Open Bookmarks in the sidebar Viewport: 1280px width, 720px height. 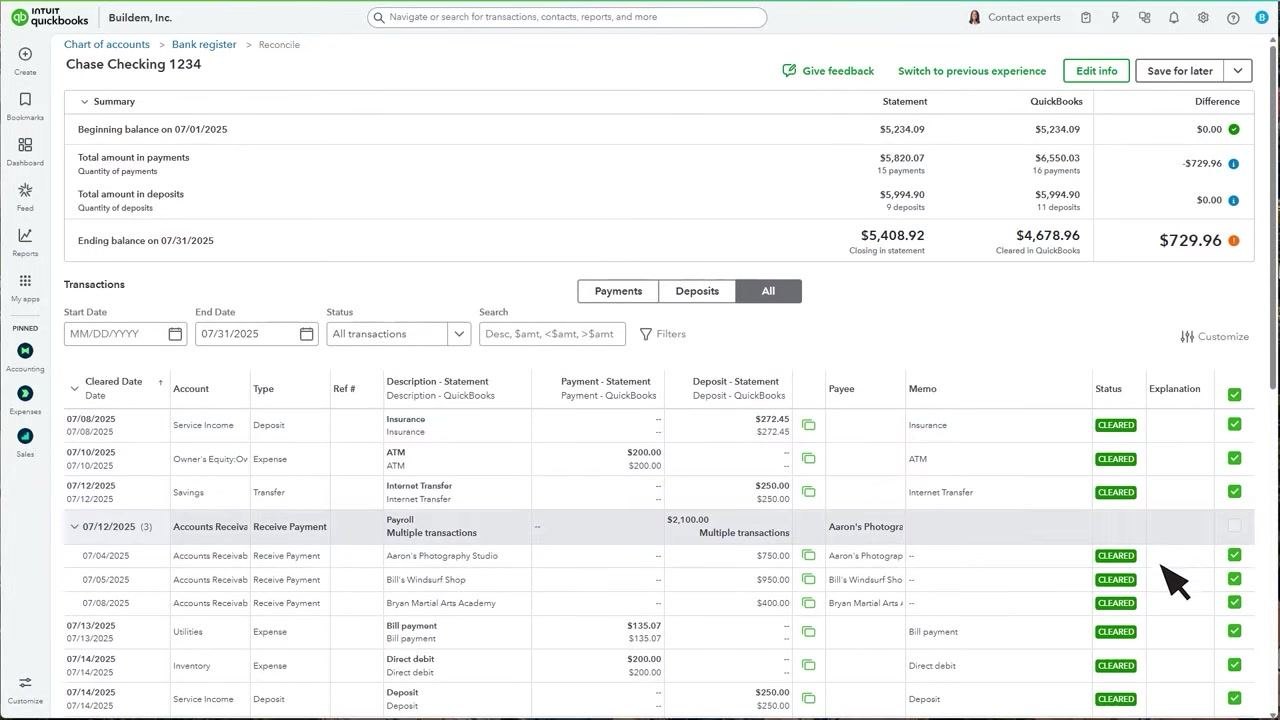[x=25, y=99]
